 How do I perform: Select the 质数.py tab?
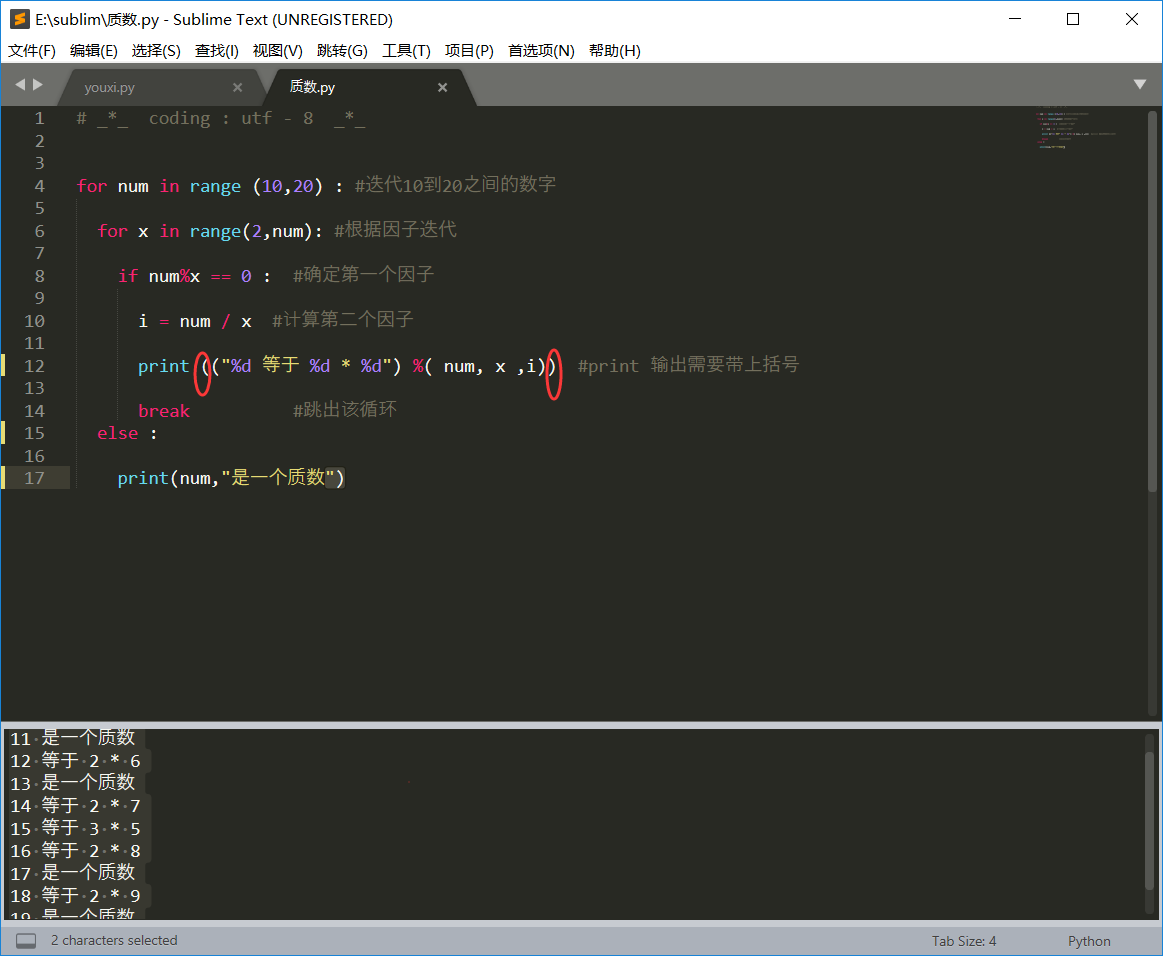tap(312, 87)
